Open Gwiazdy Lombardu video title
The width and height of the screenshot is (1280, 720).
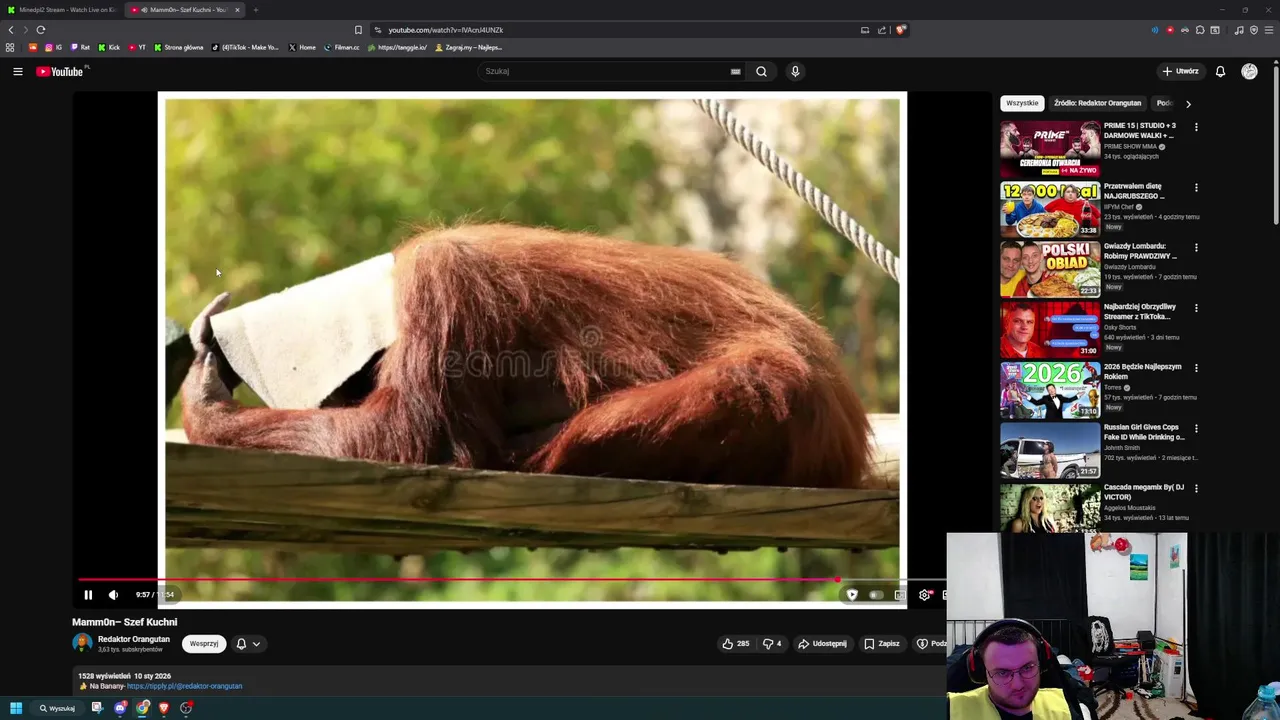click(1140, 251)
